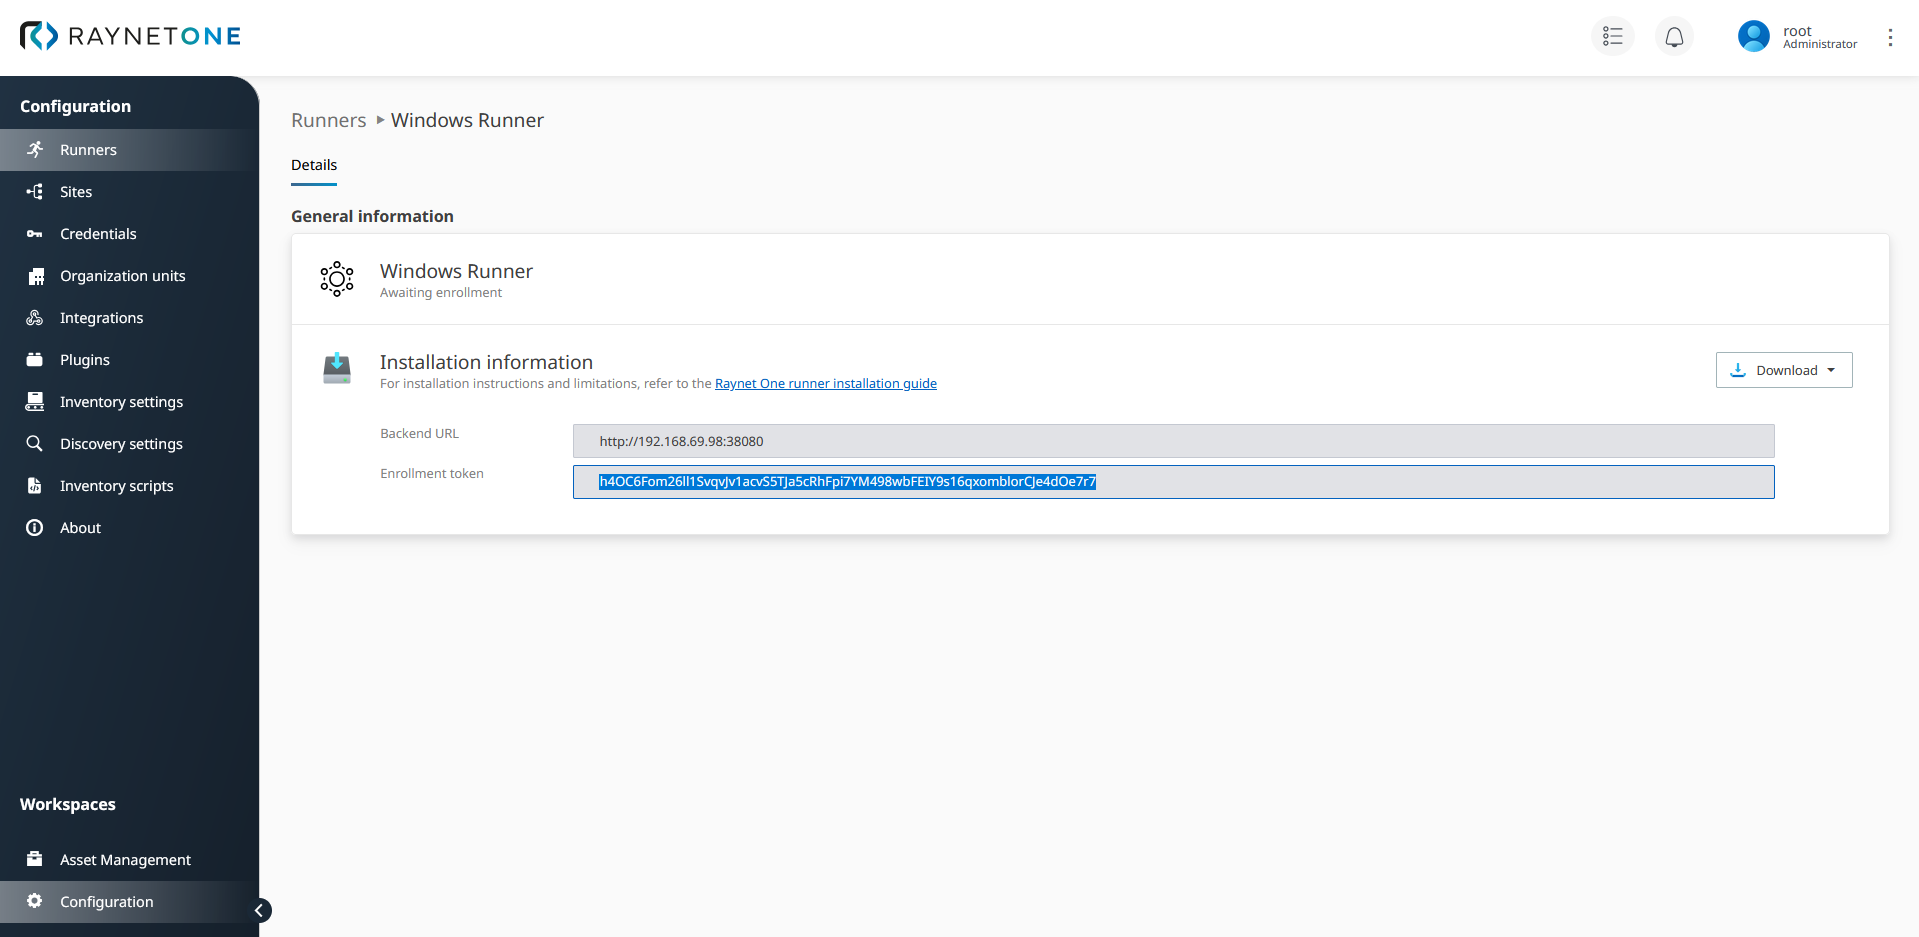Collapse the sidebar with the chevron
This screenshot has height=937, width=1919.
259,910
